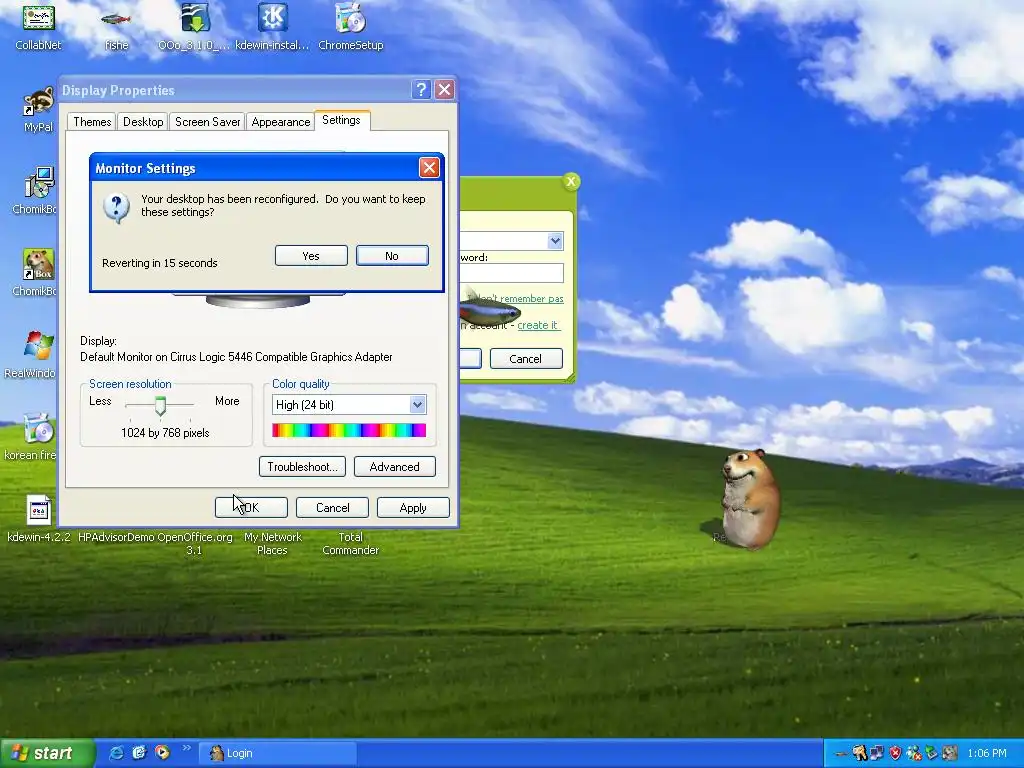Select the fishe desktop icon

[116, 20]
